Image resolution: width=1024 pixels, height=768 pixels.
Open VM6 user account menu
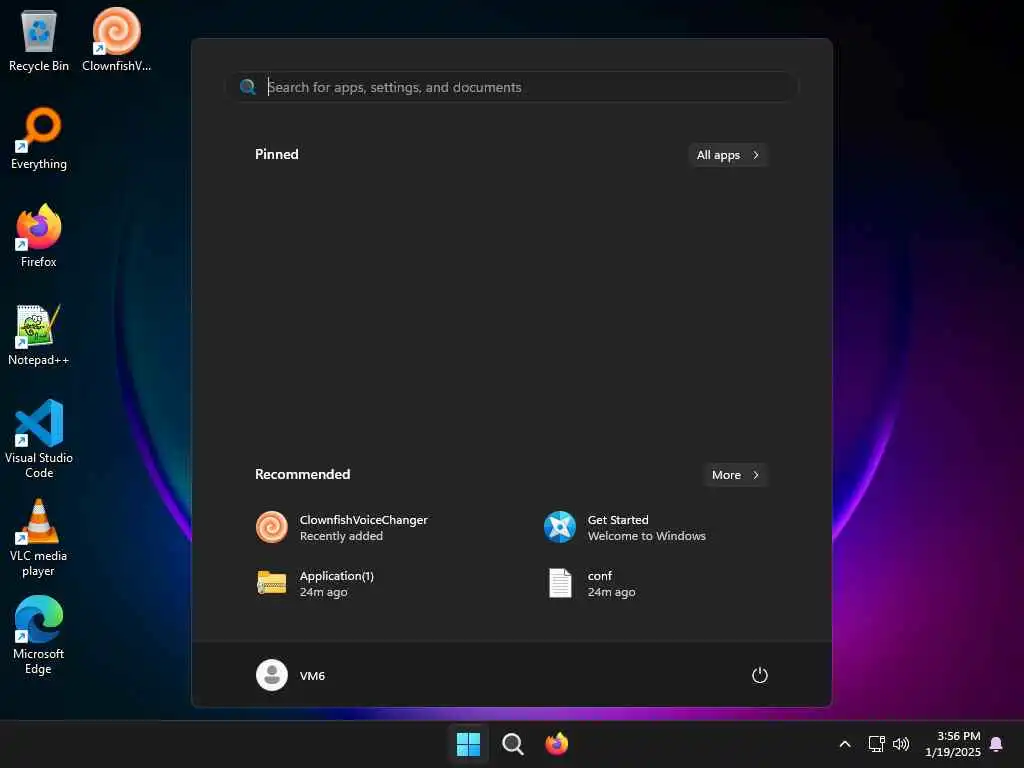click(291, 675)
